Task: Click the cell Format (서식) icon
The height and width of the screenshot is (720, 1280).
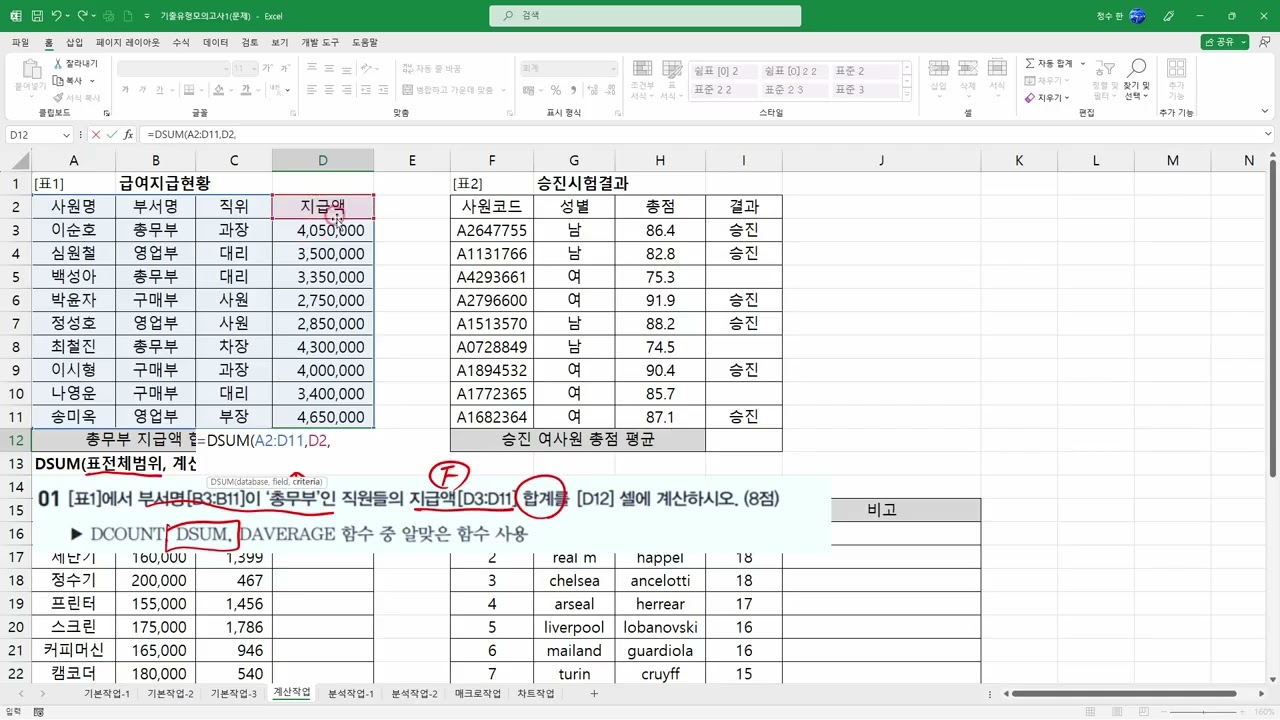Action: [x=997, y=68]
